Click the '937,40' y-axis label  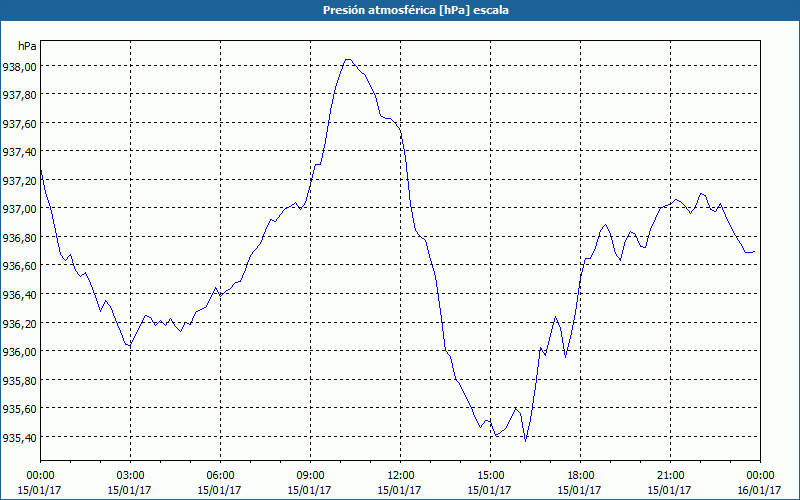point(18,152)
